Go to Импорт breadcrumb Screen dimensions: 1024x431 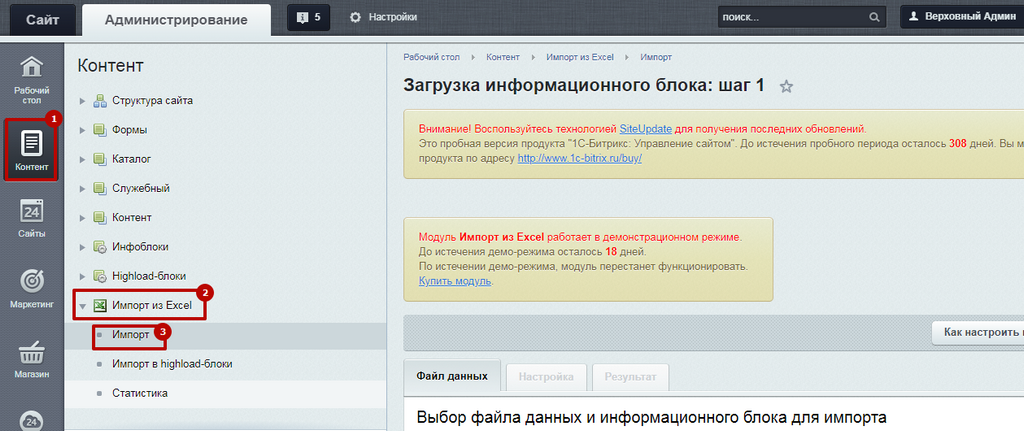pos(656,57)
